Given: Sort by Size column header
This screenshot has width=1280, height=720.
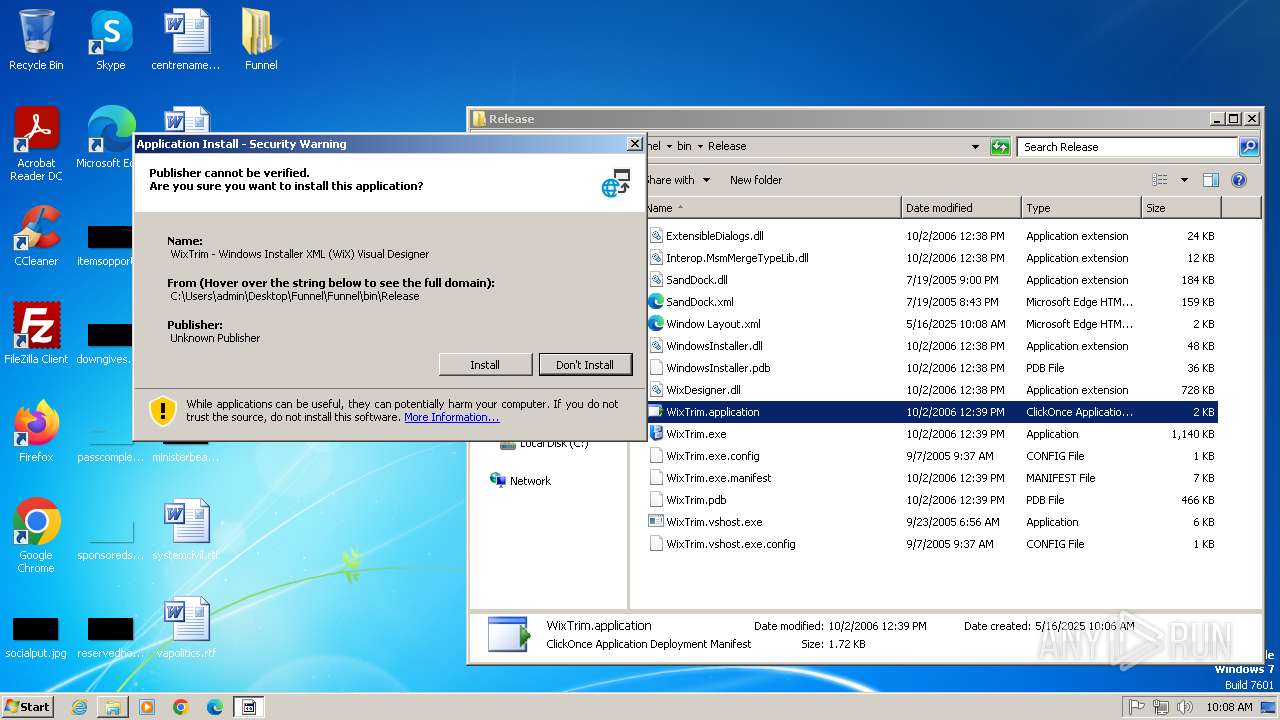Looking at the screenshot, I should click(1181, 208).
